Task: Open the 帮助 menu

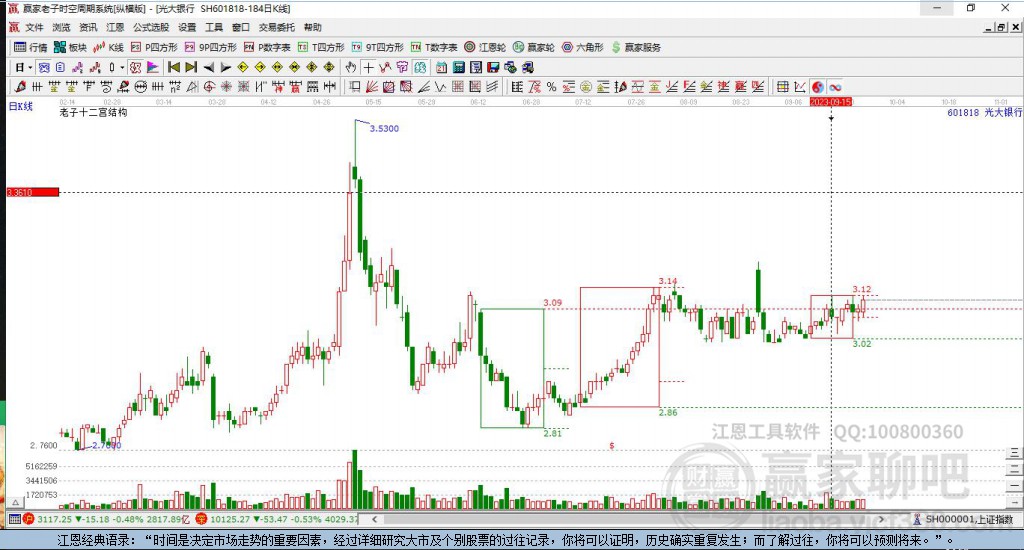Action: [313, 27]
